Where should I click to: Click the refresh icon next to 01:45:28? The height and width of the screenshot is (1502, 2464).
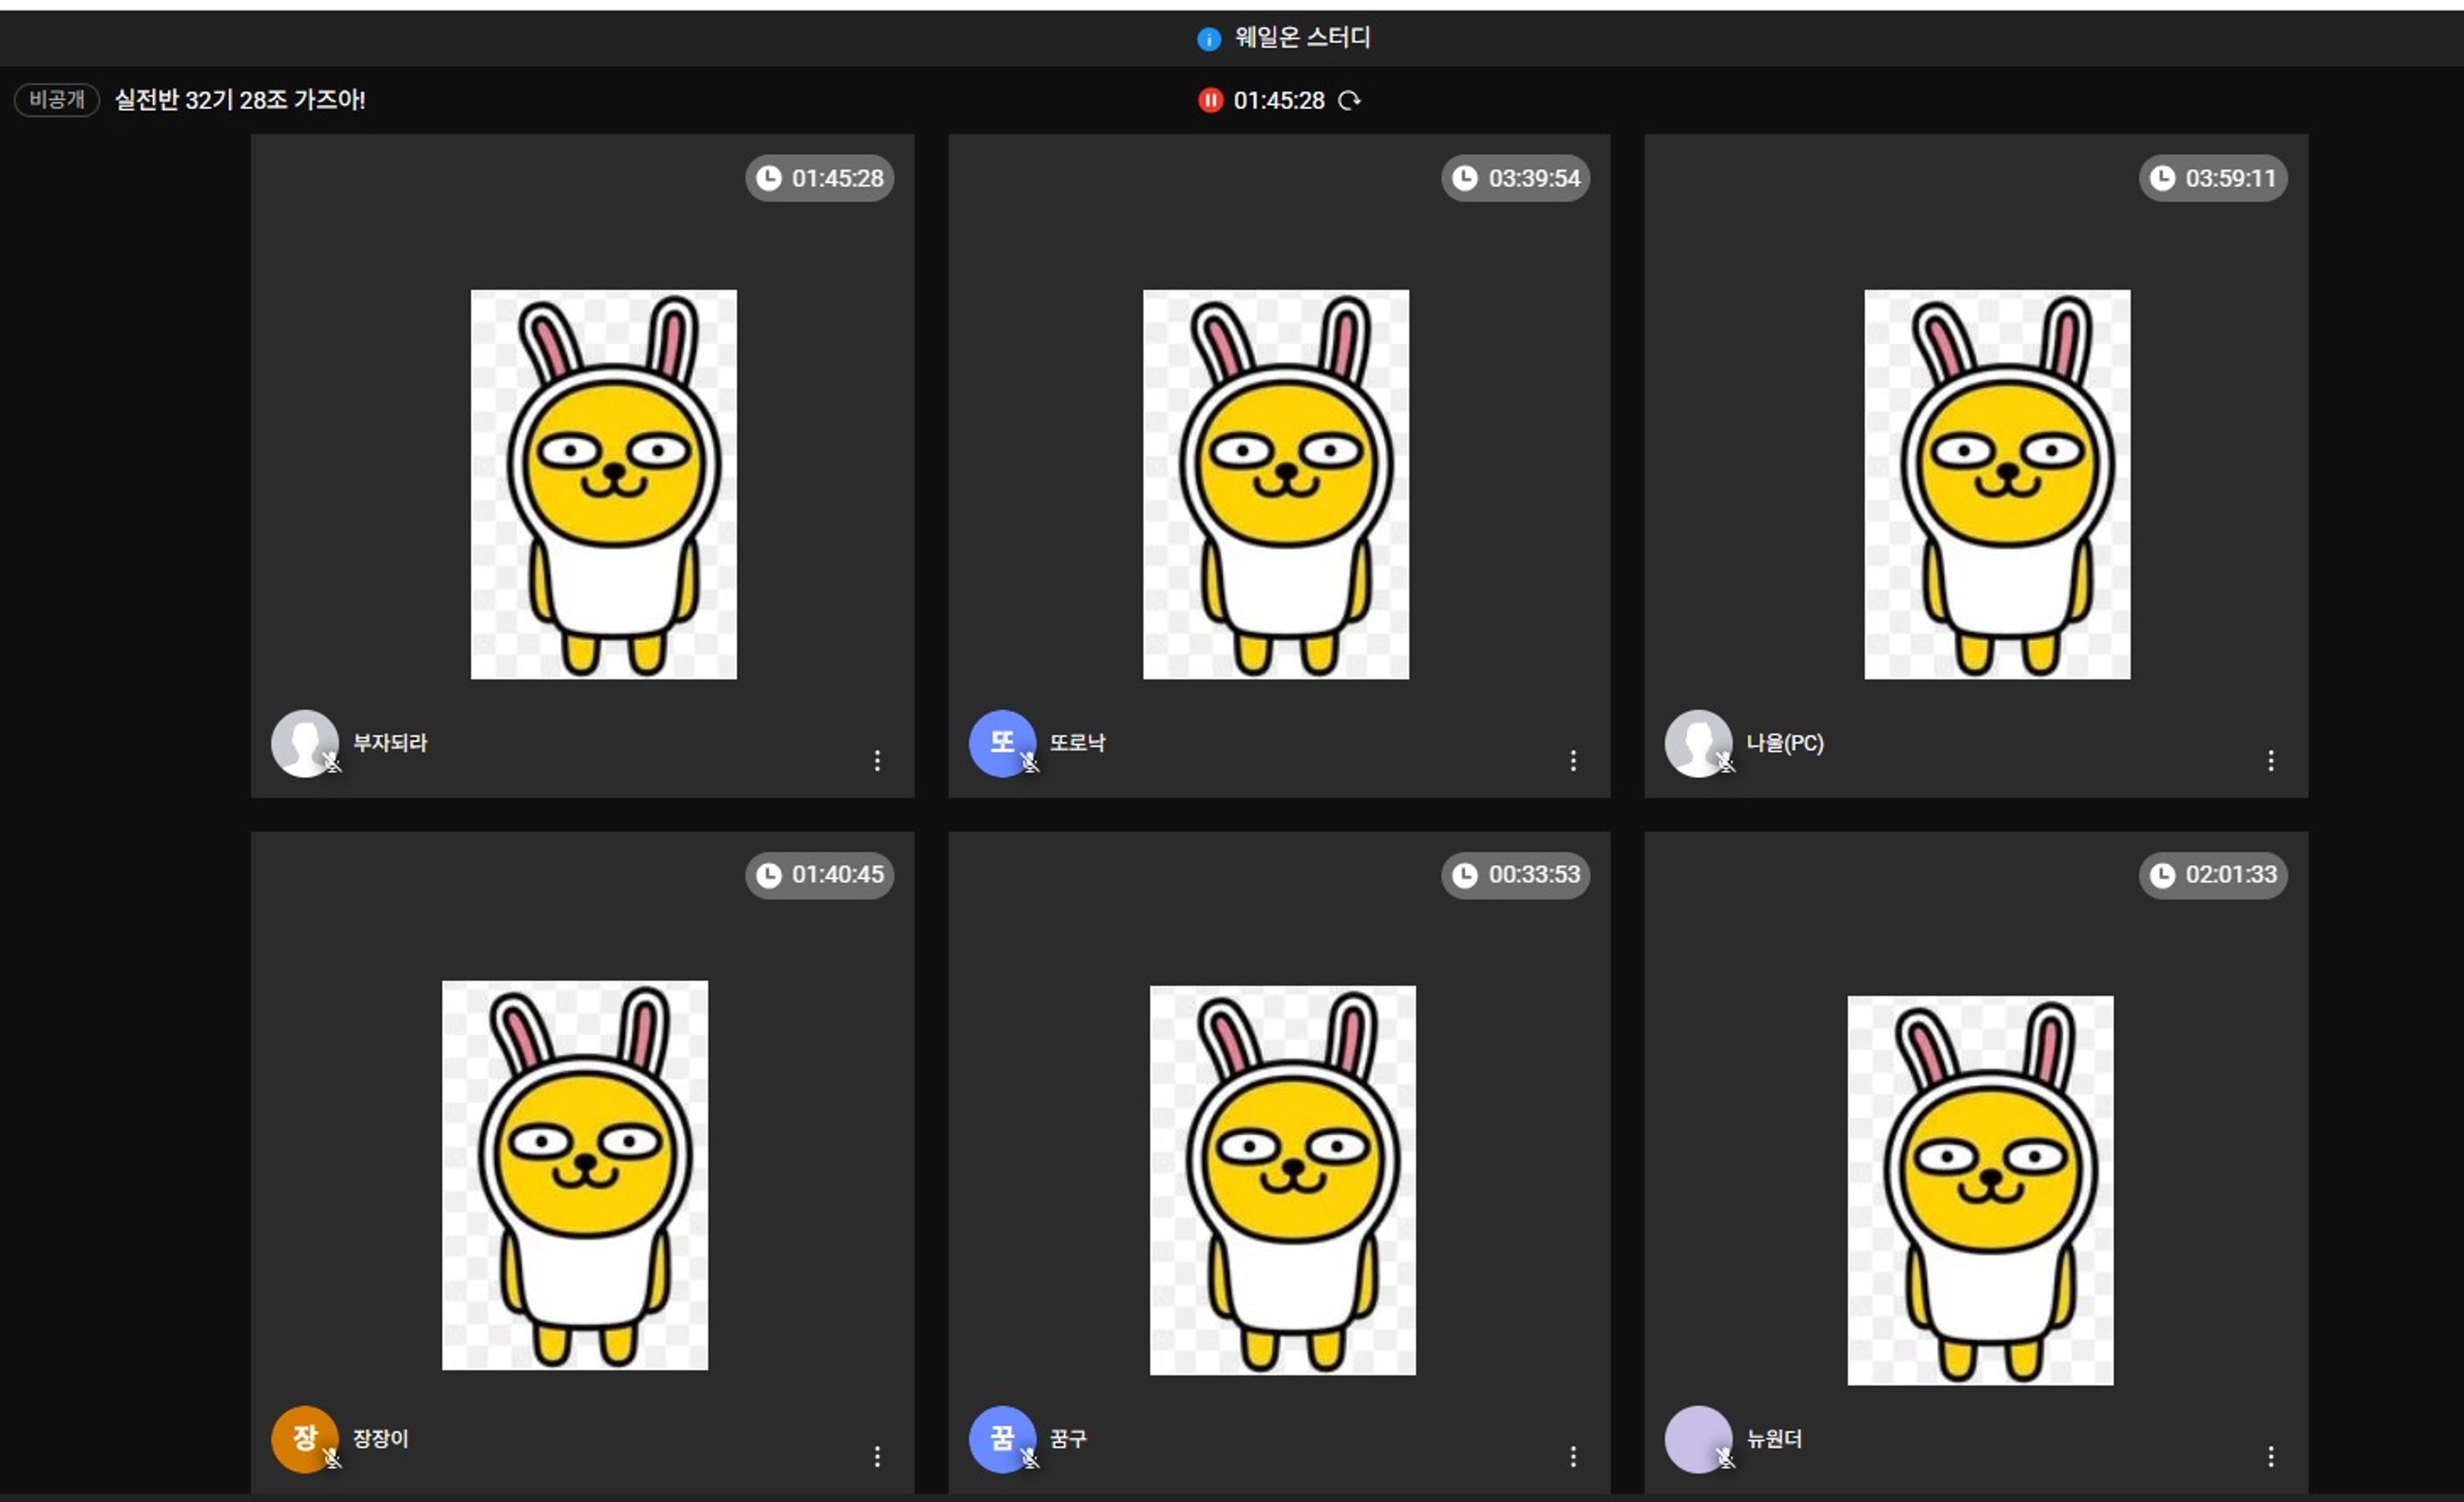point(1349,100)
